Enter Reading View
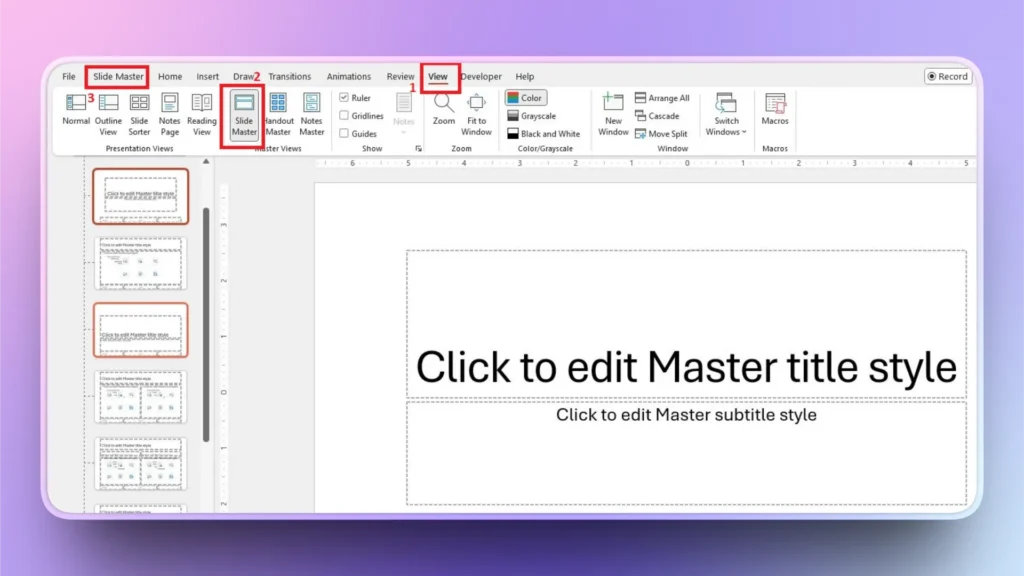The height and width of the screenshot is (576, 1024). pyautogui.click(x=201, y=110)
